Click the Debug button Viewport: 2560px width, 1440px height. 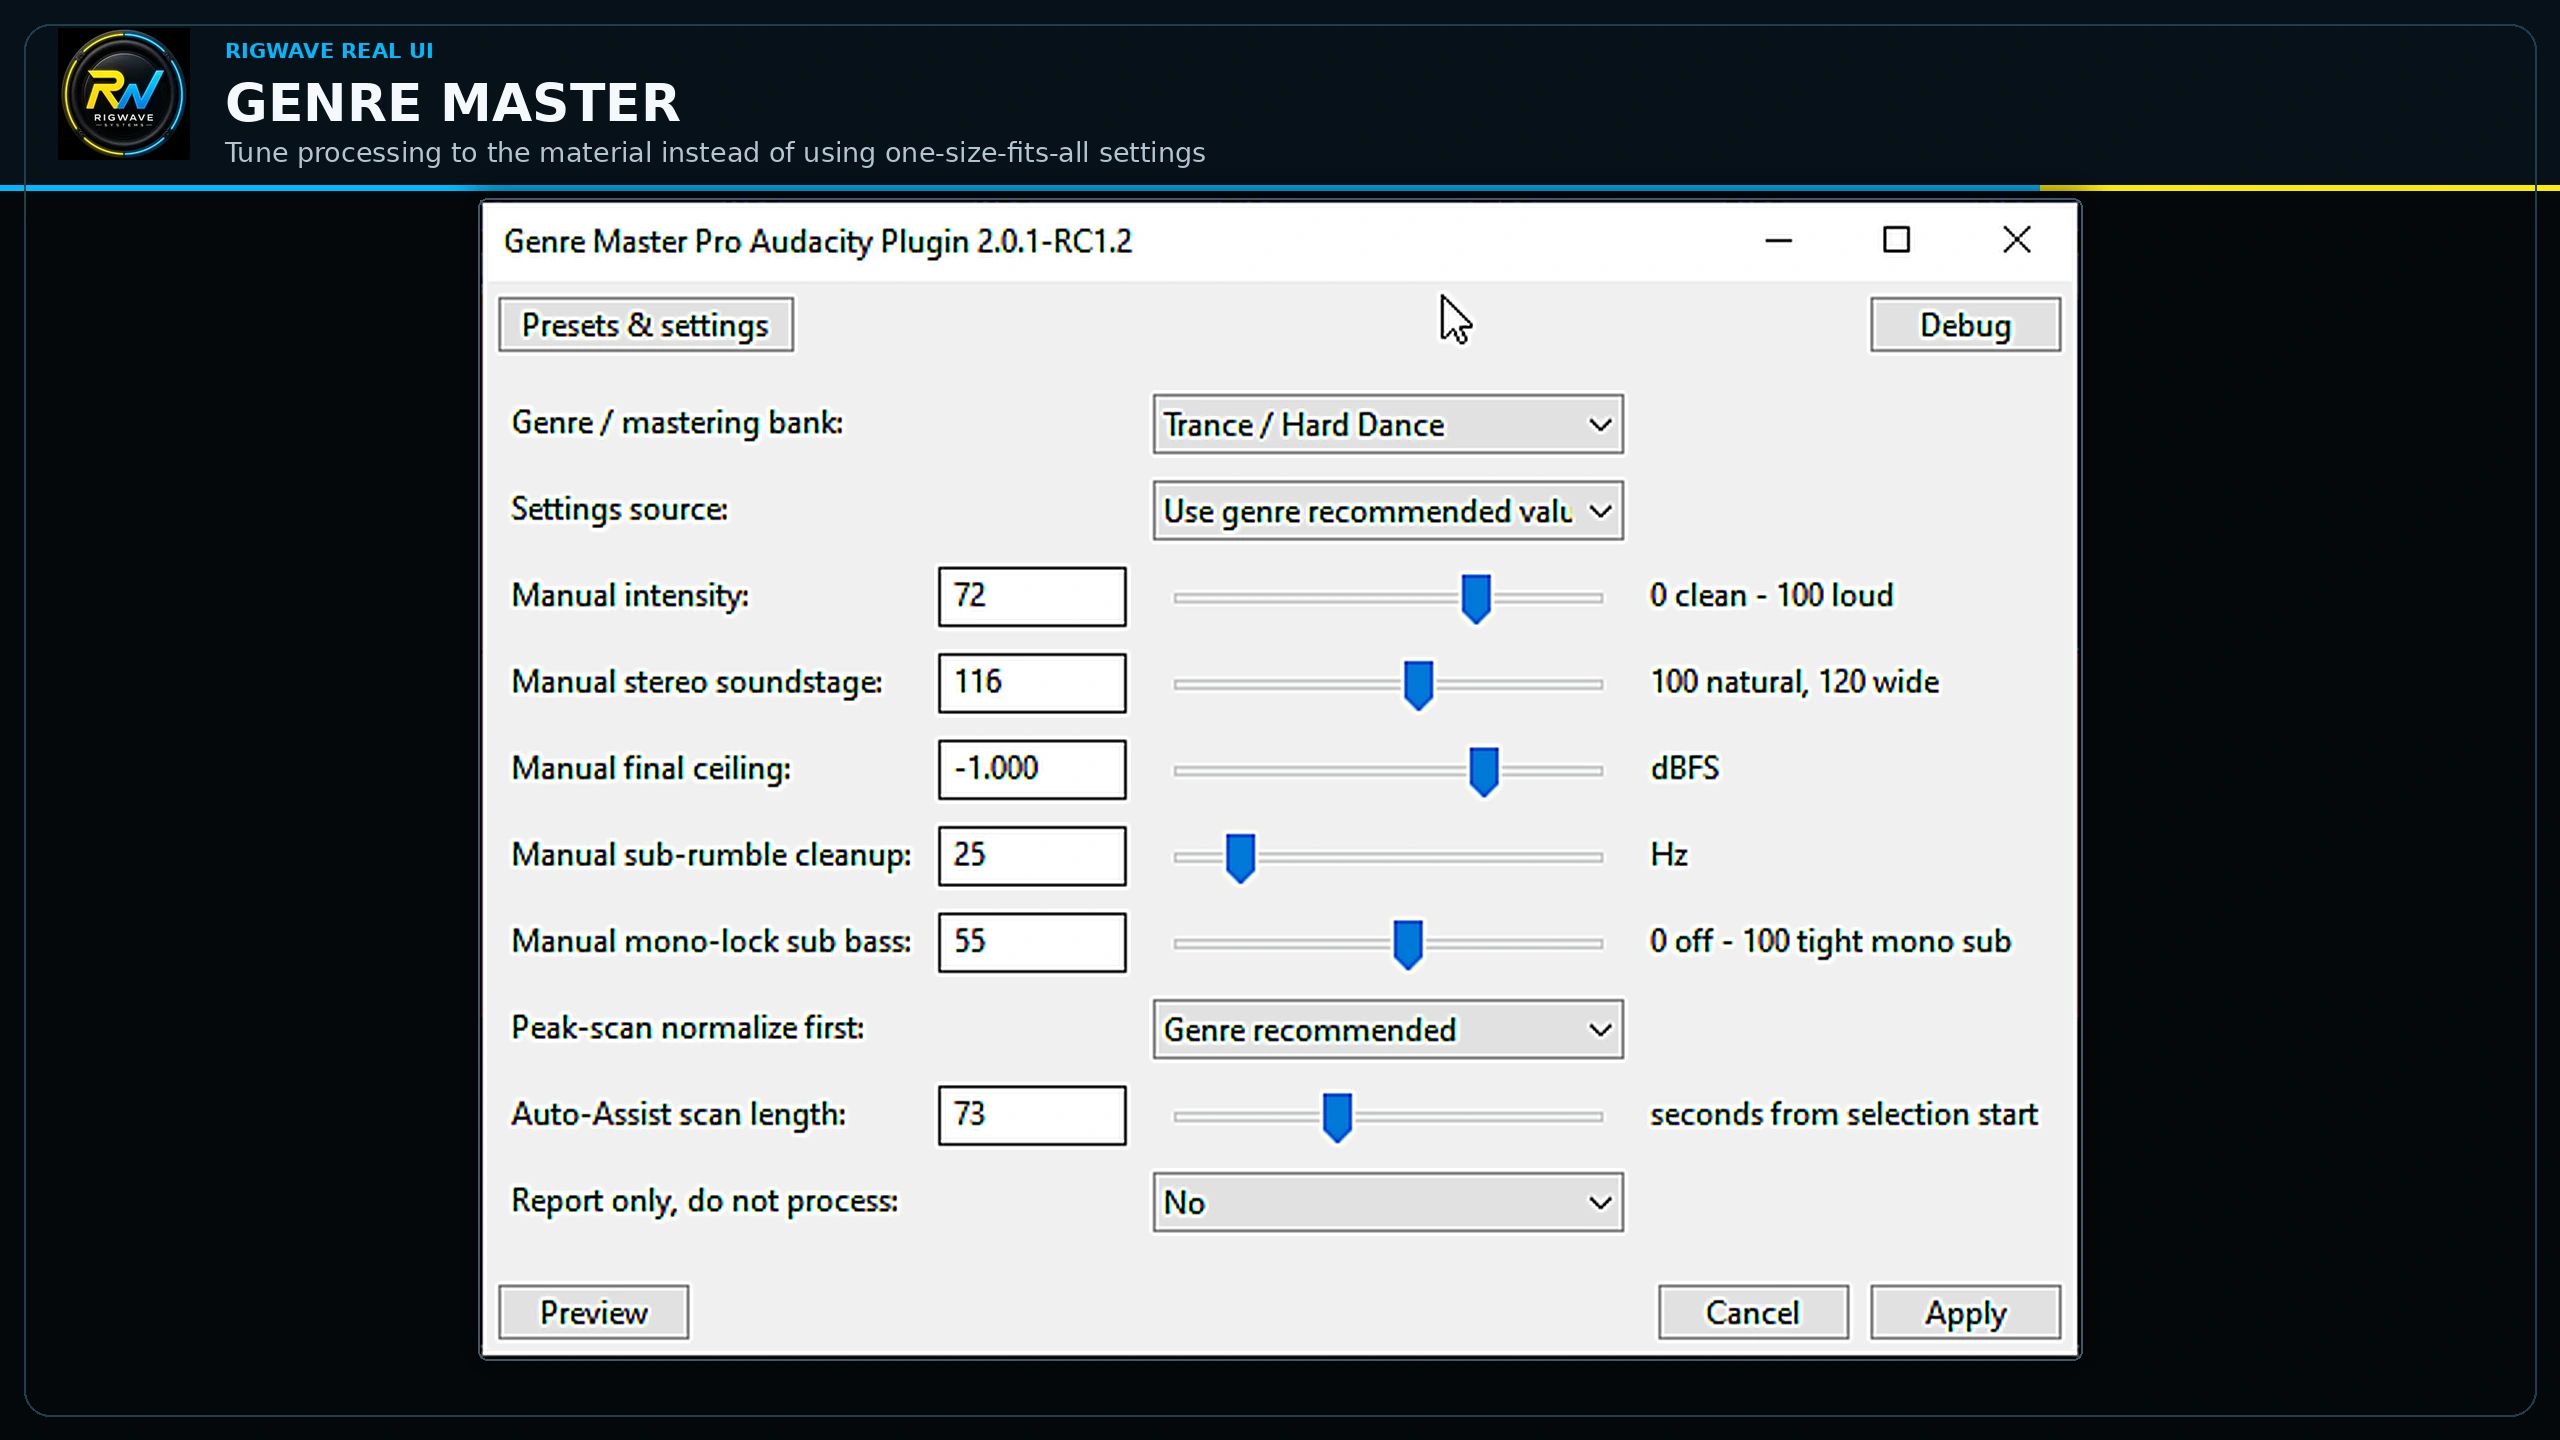coord(1965,325)
